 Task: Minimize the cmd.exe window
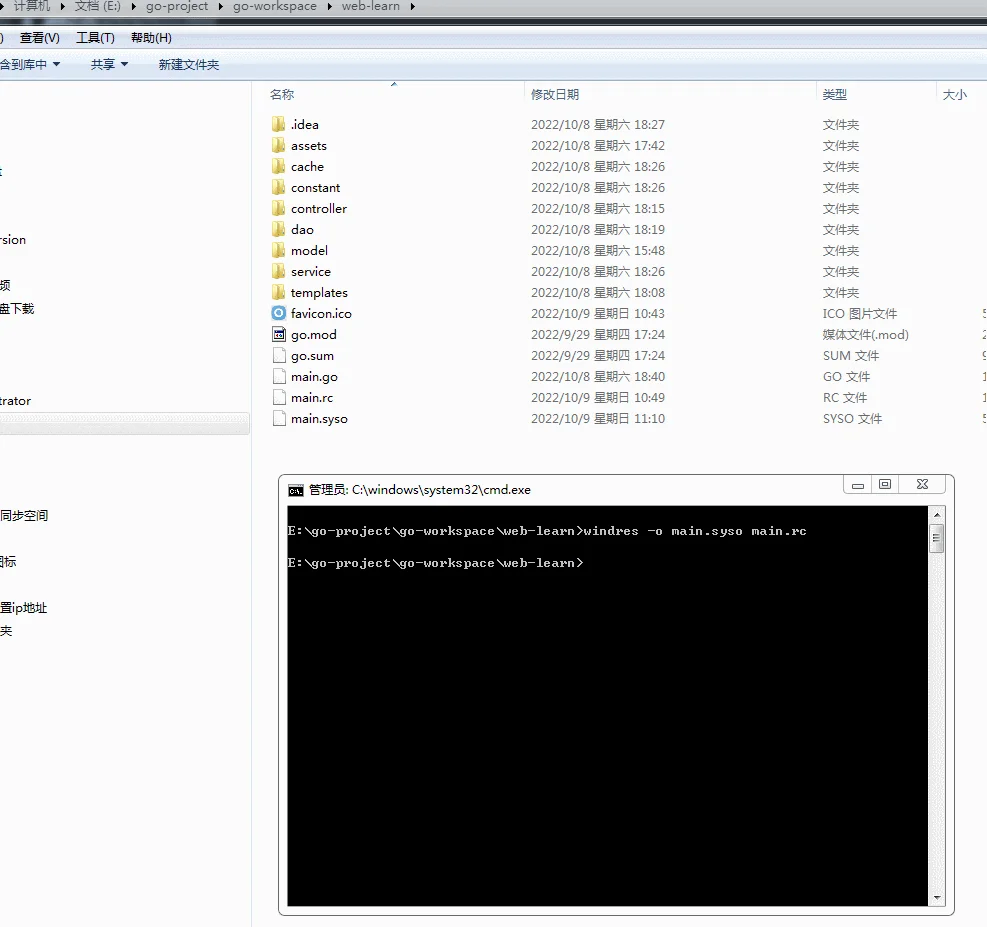coord(857,485)
